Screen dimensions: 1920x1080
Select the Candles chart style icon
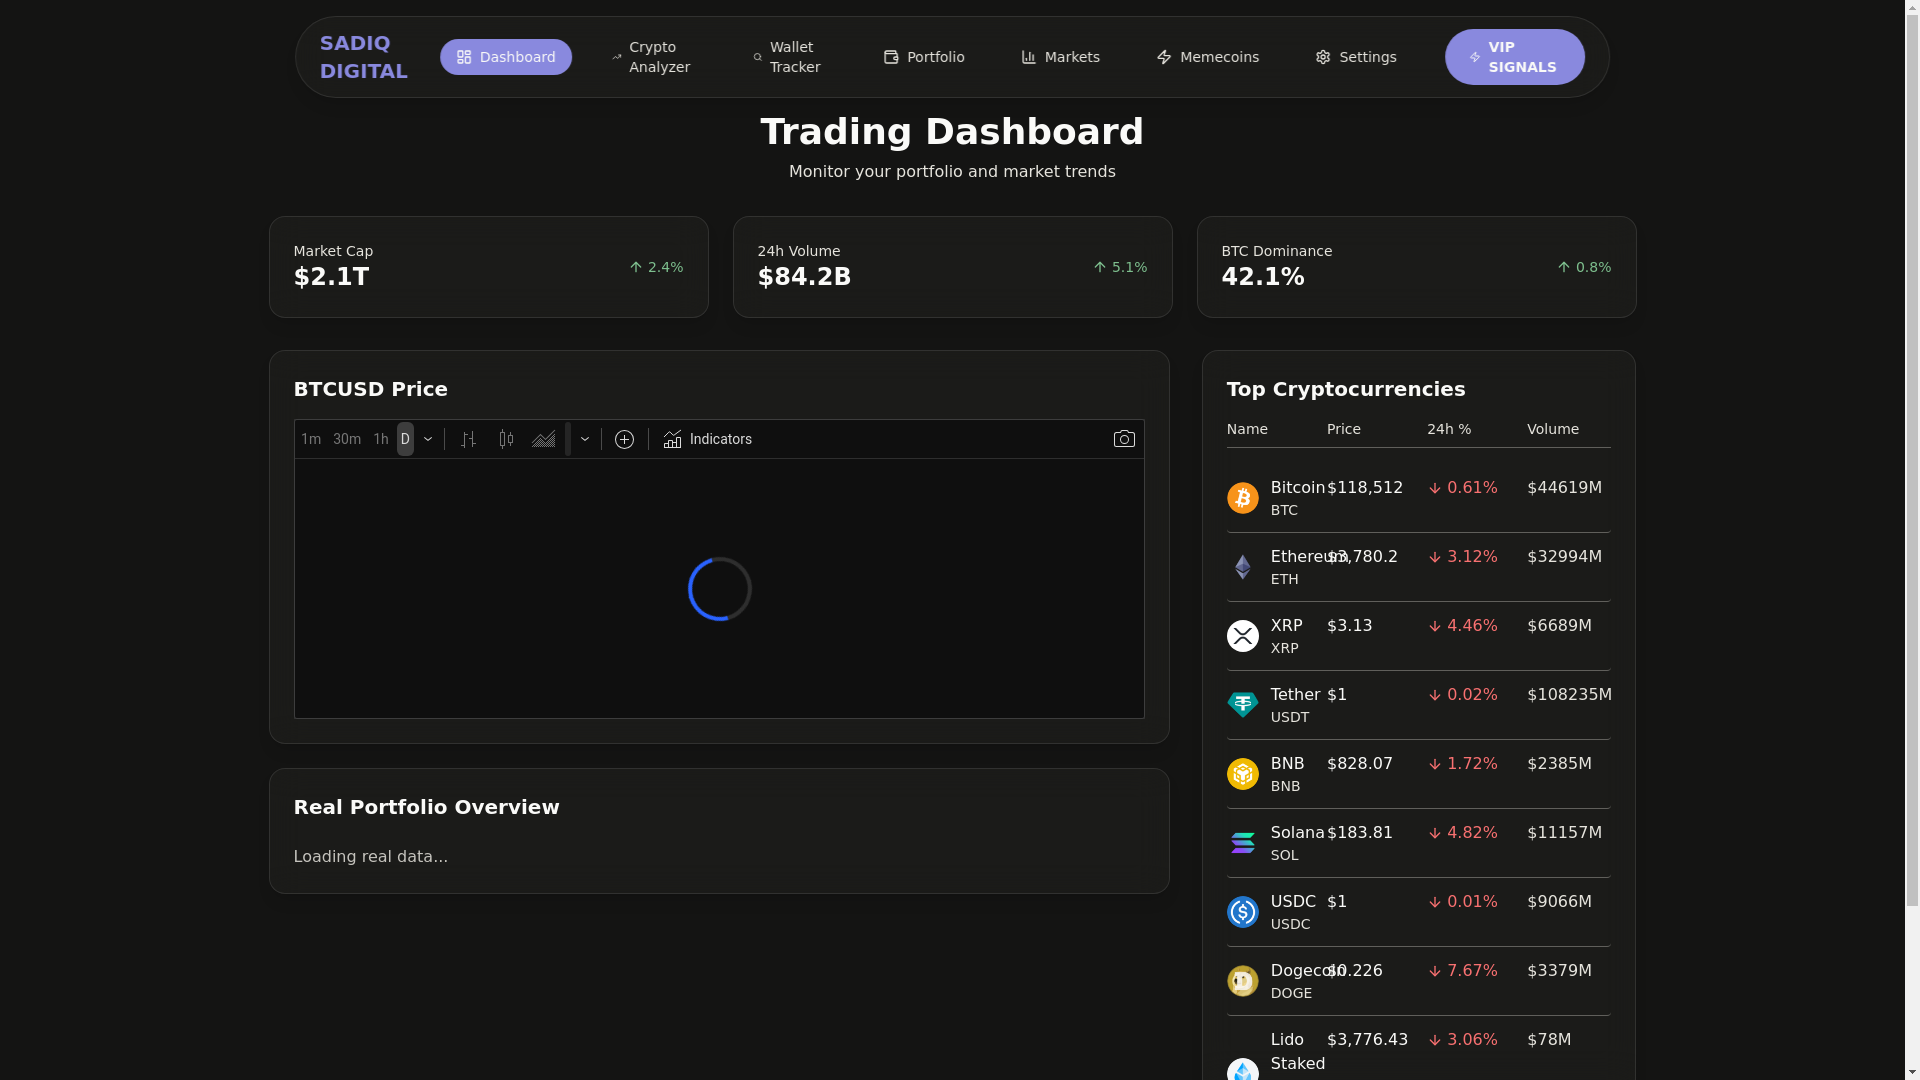tap(506, 439)
